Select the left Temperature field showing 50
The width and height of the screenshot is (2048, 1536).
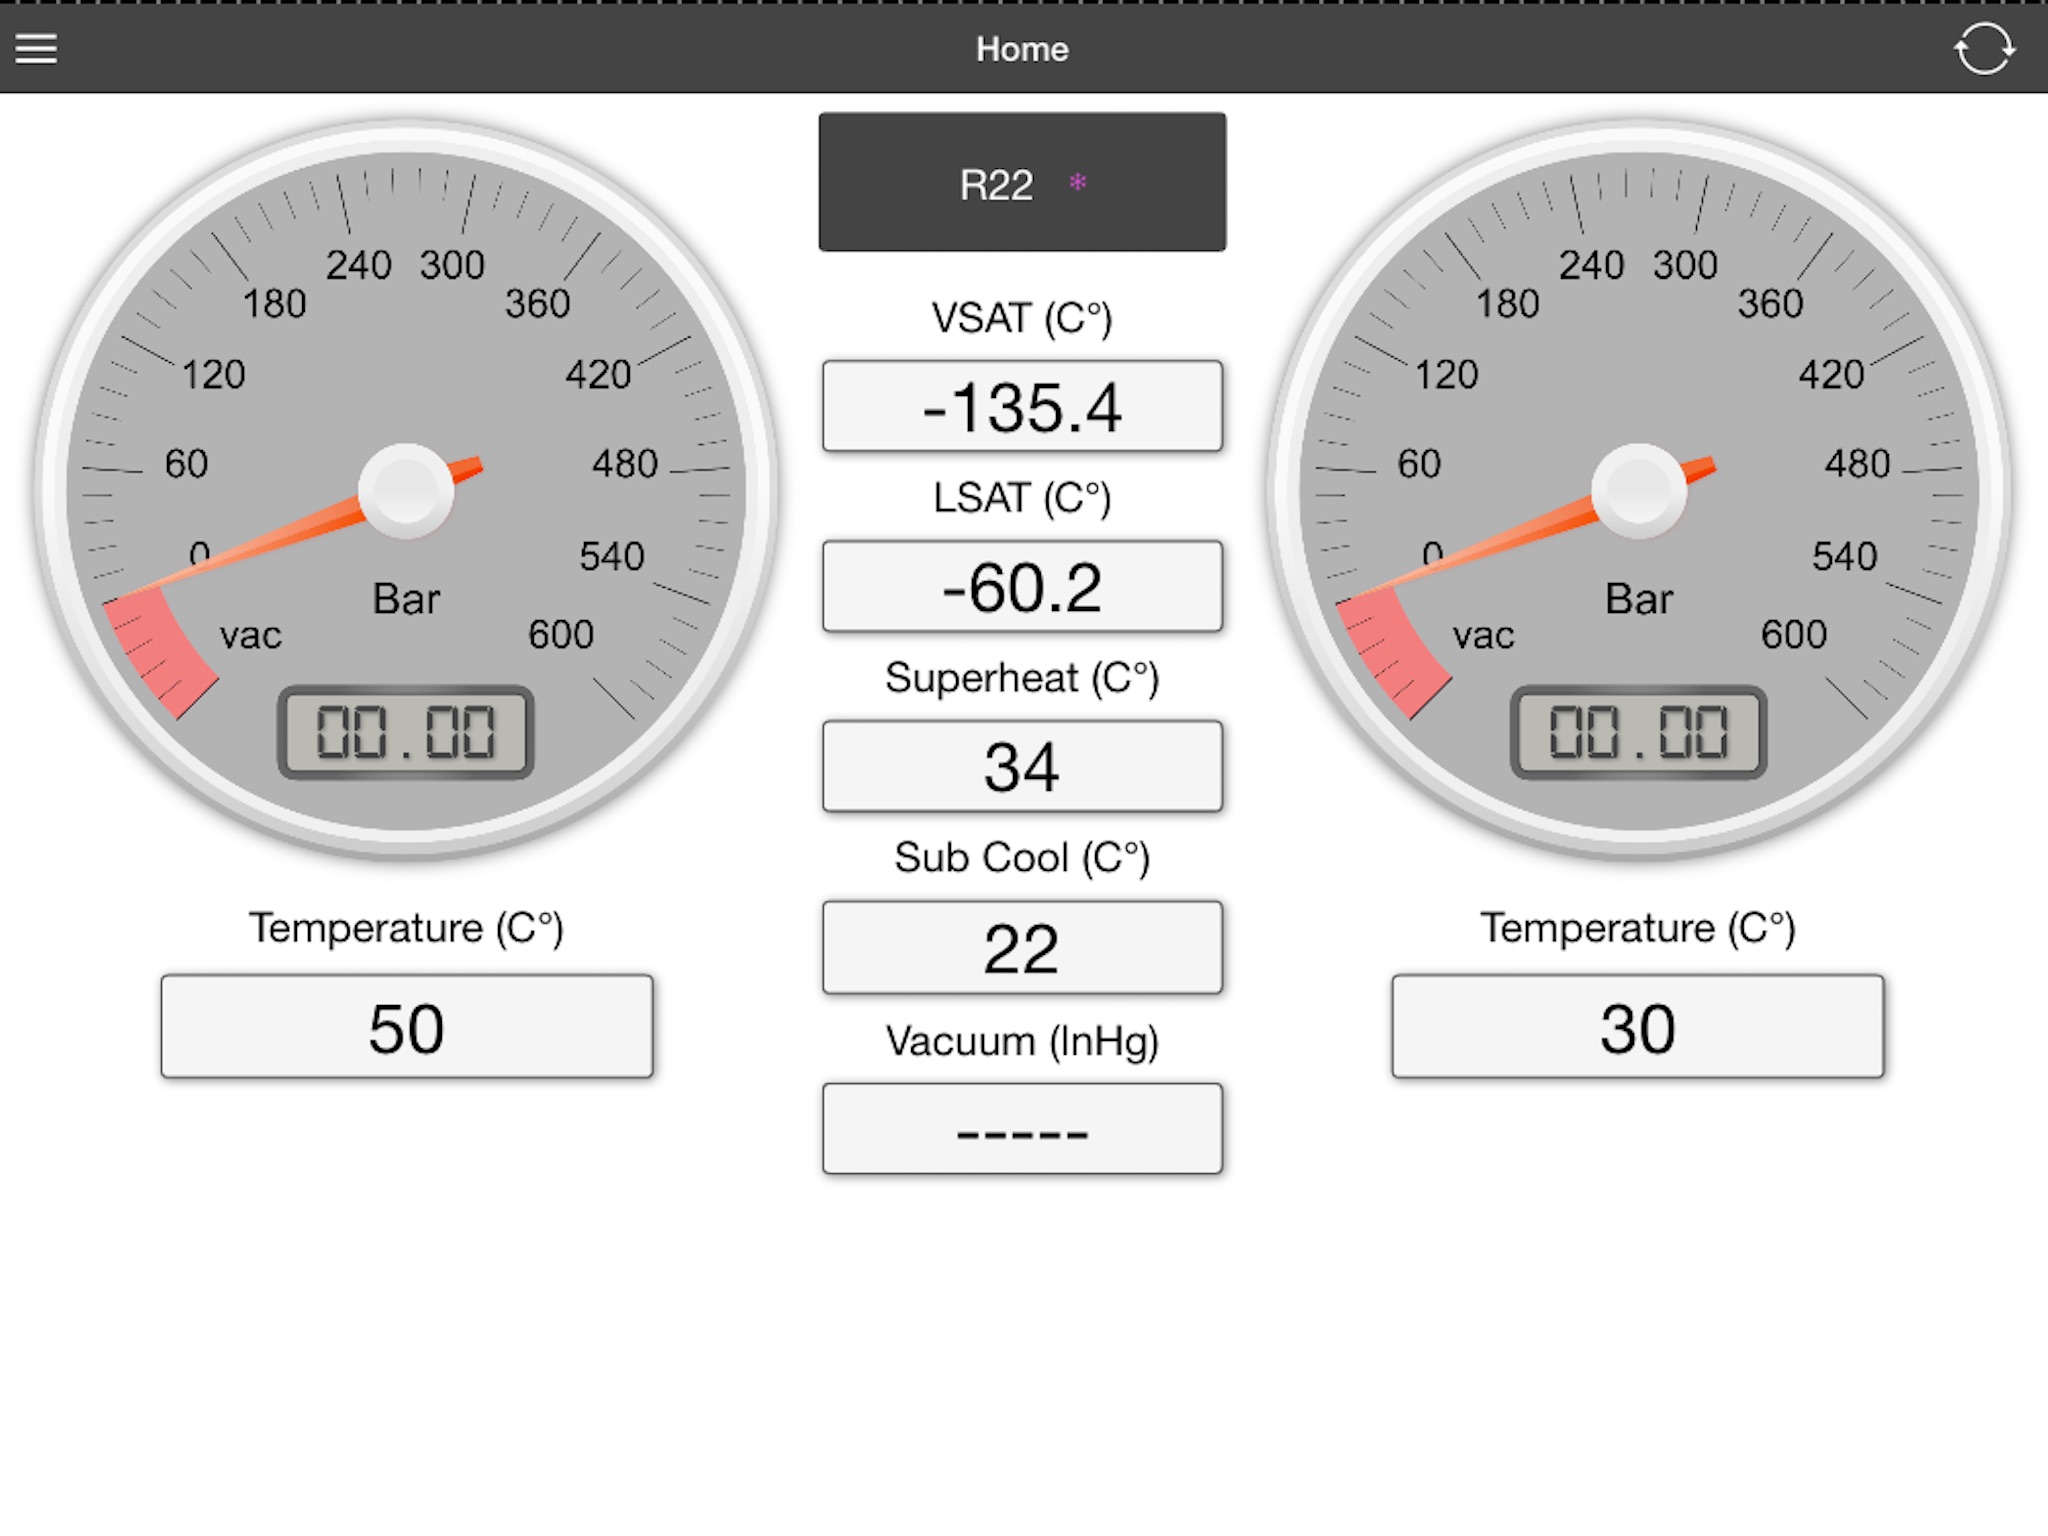coord(406,1027)
